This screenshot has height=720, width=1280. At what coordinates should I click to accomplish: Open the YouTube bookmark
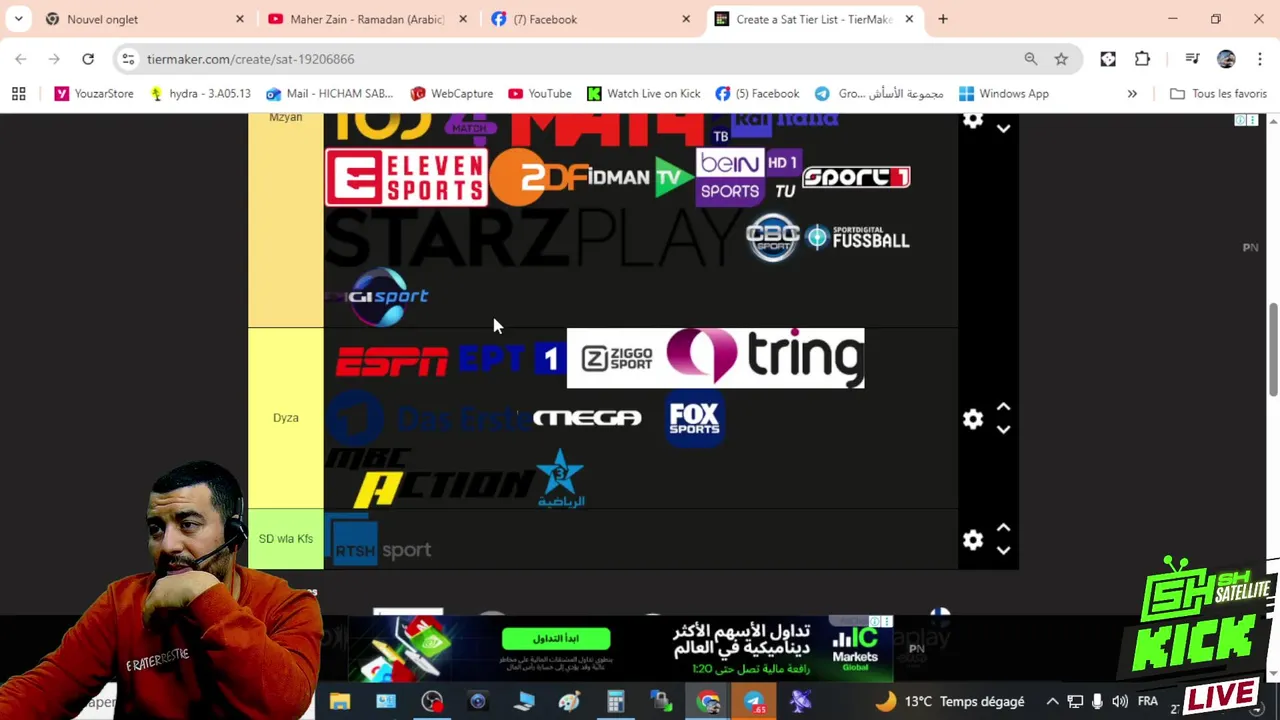[540, 94]
